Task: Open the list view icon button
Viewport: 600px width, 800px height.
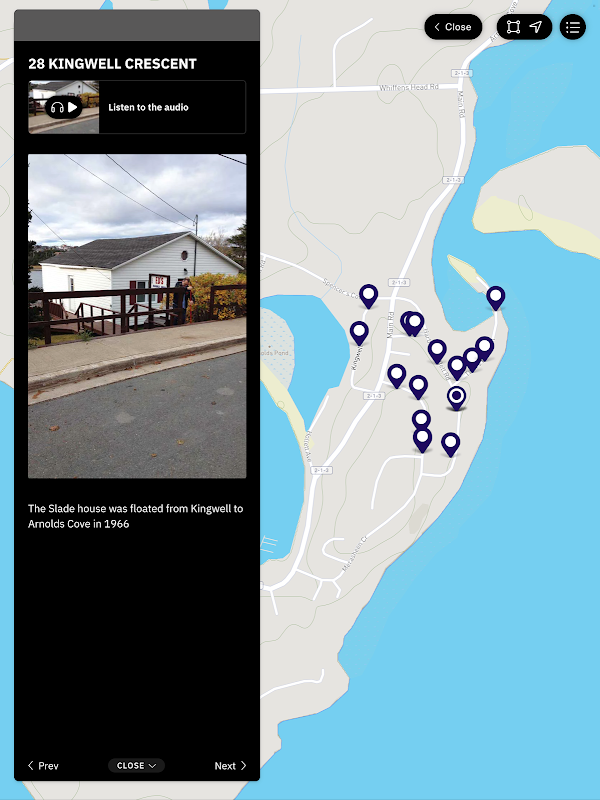Action: (x=572, y=27)
